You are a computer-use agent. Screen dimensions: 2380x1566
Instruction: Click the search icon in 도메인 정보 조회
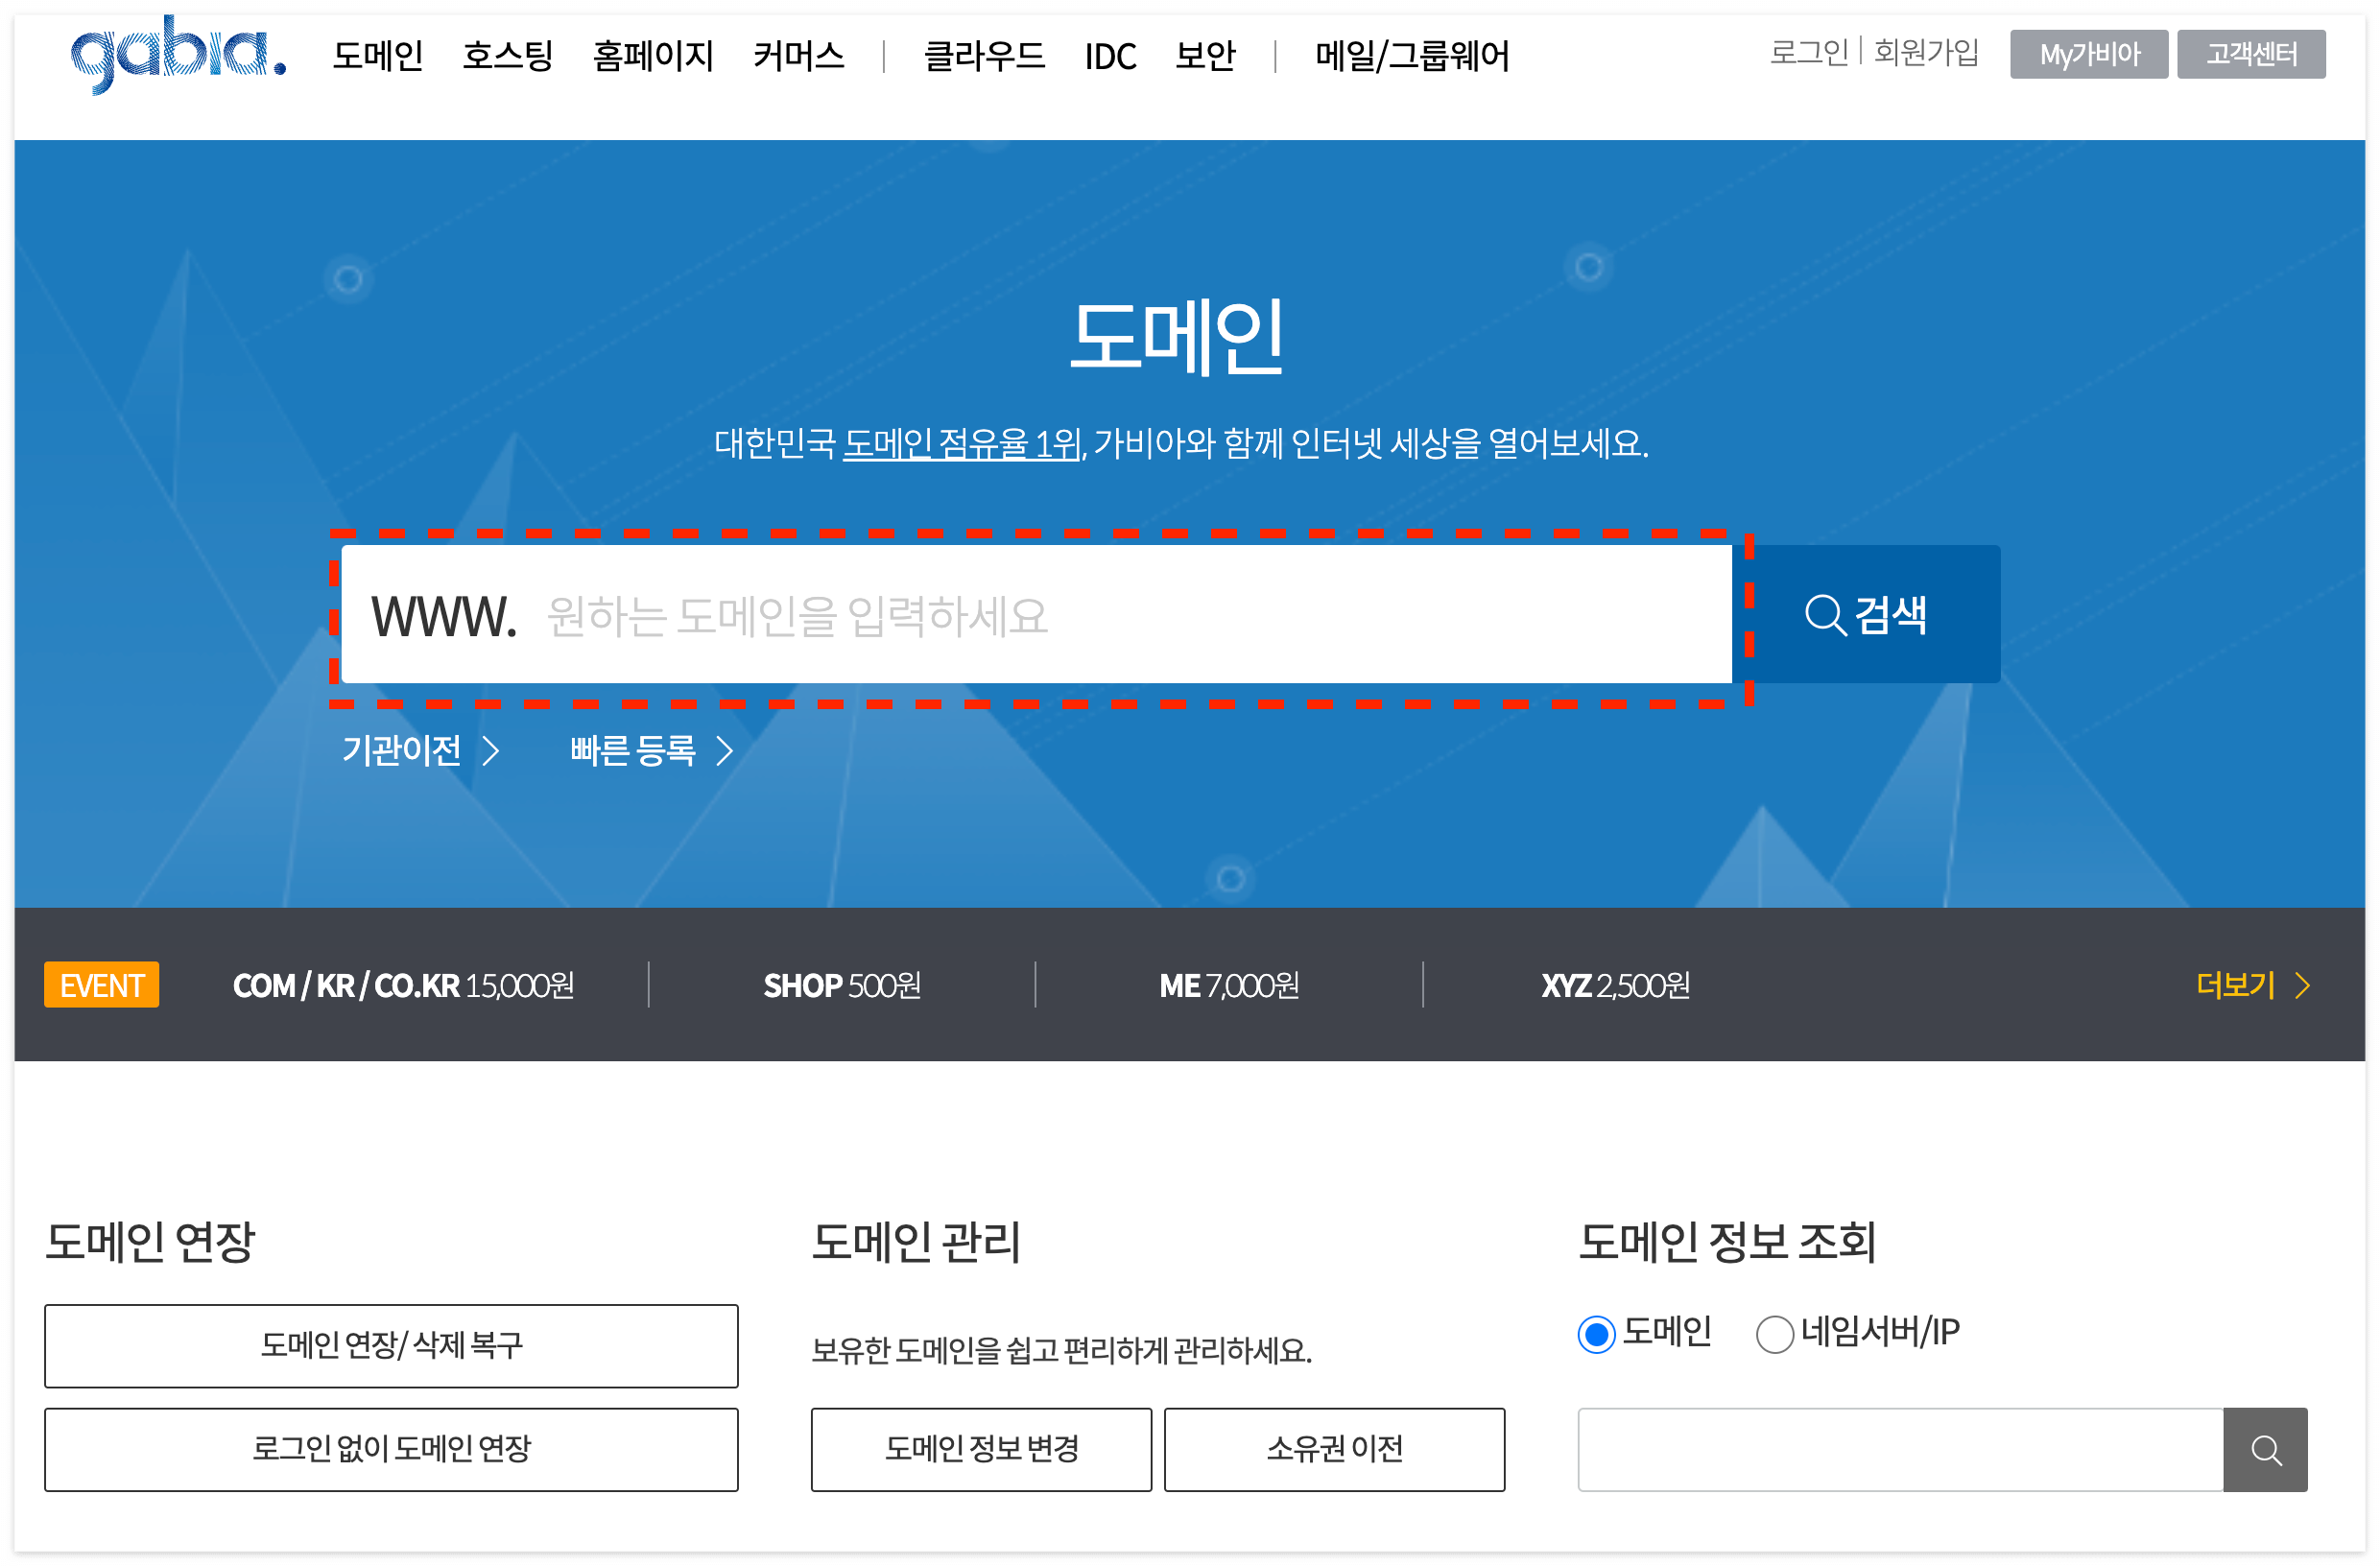point(2265,1449)
